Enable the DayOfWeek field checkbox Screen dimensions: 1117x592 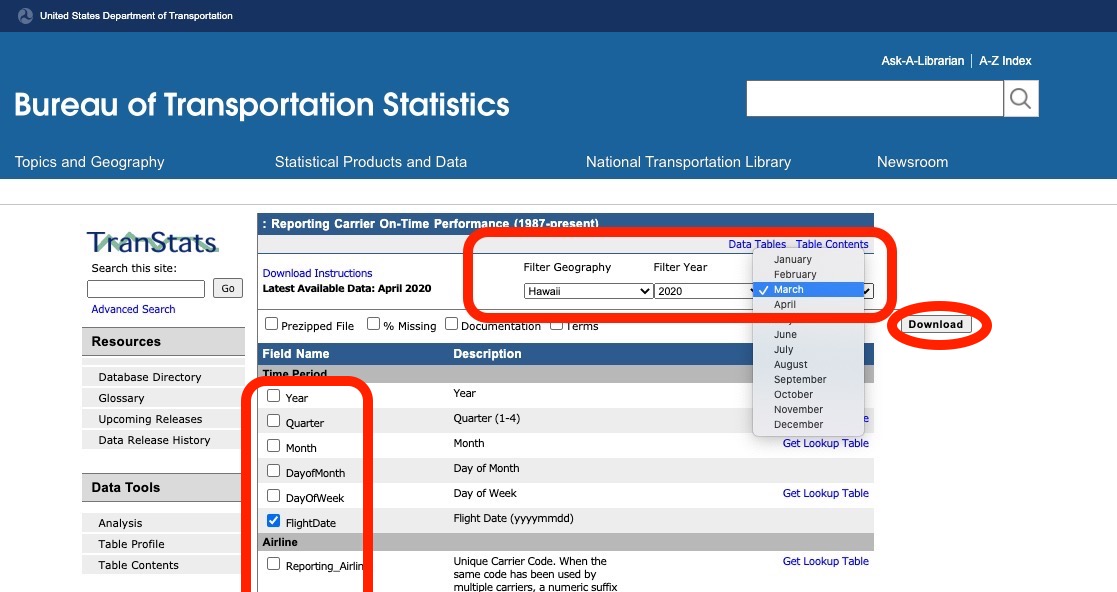274,496
